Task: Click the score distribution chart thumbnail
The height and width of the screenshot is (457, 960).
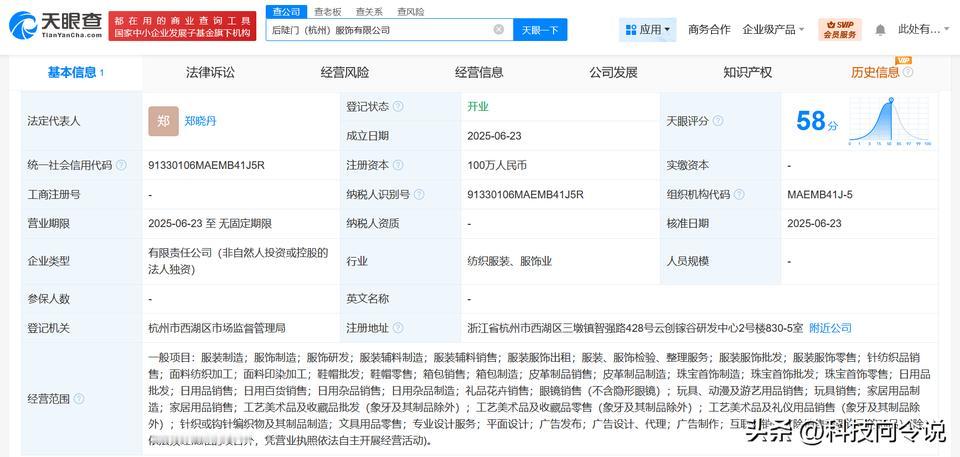Action: pyautogui.click(x=891, y=121)
